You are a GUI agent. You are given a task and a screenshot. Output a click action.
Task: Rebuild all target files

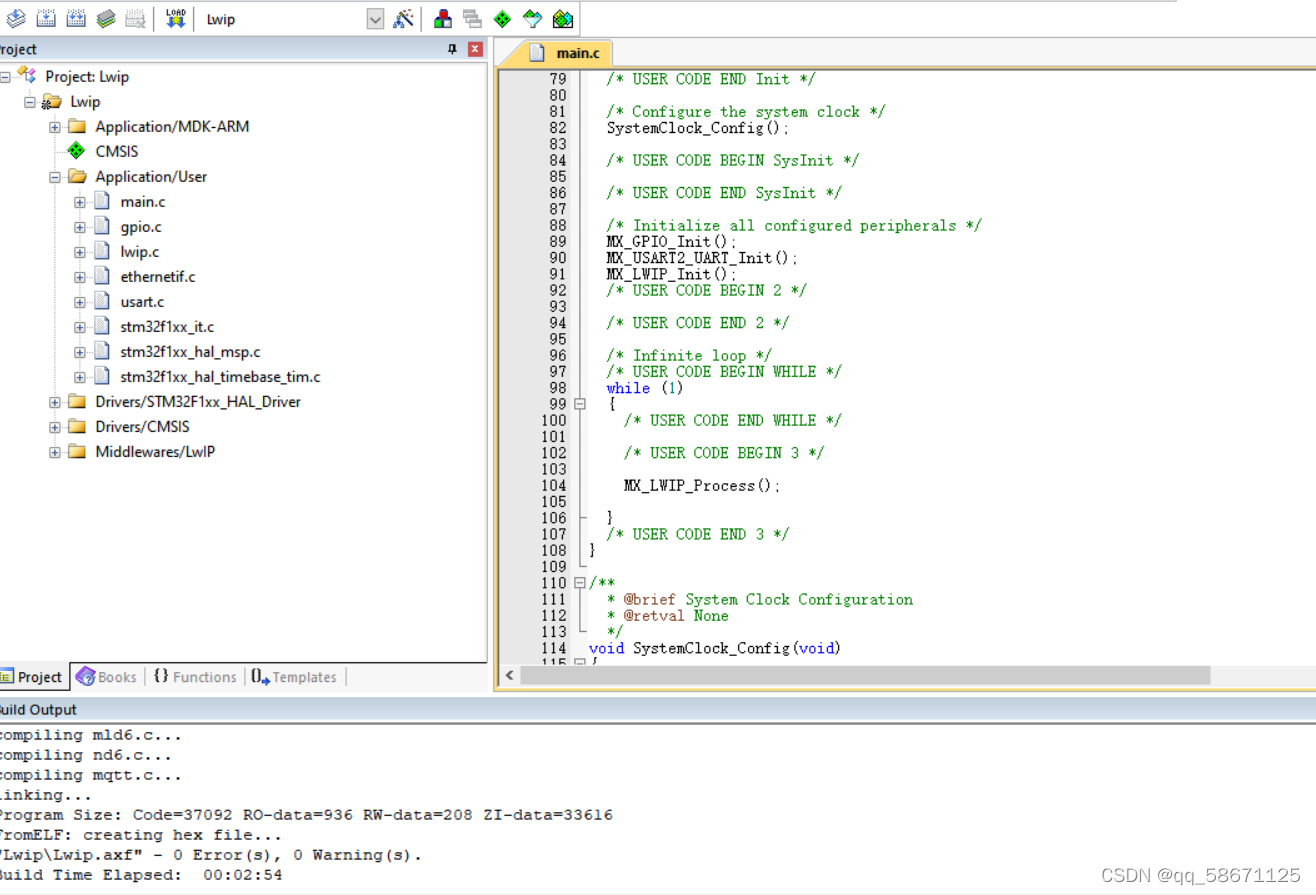tap(75, 18)
